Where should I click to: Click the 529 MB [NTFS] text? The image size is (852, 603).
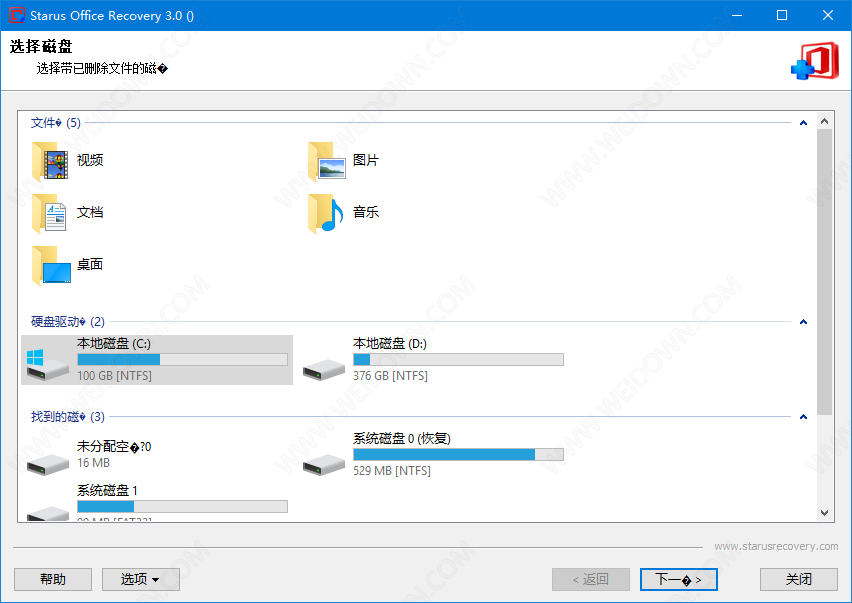tap(392, 470)
